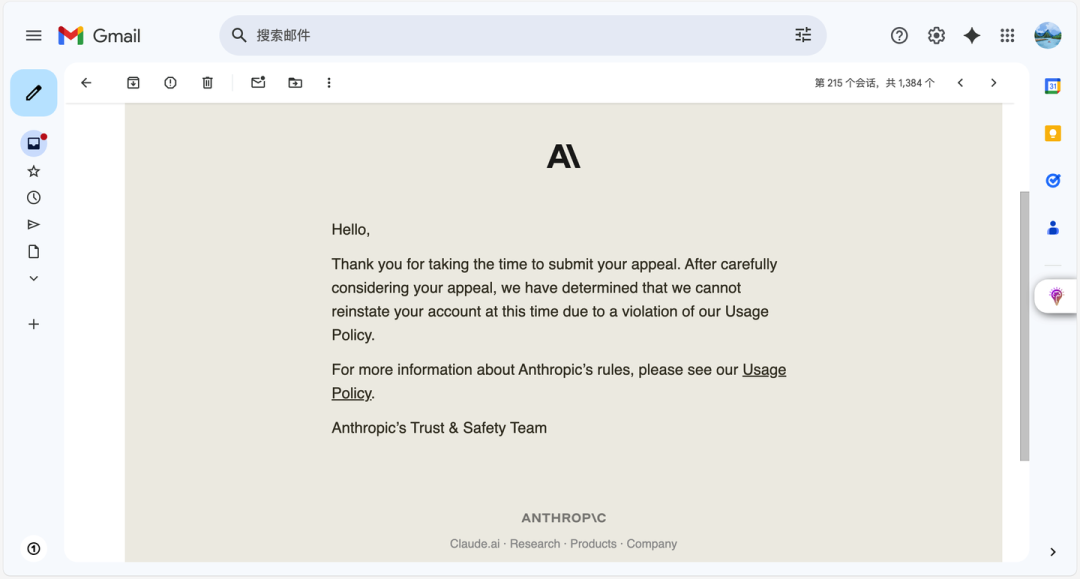Open Google Tasks side panel
The width and height of the screenshot is (1080, 579).
pos(1052,180)
